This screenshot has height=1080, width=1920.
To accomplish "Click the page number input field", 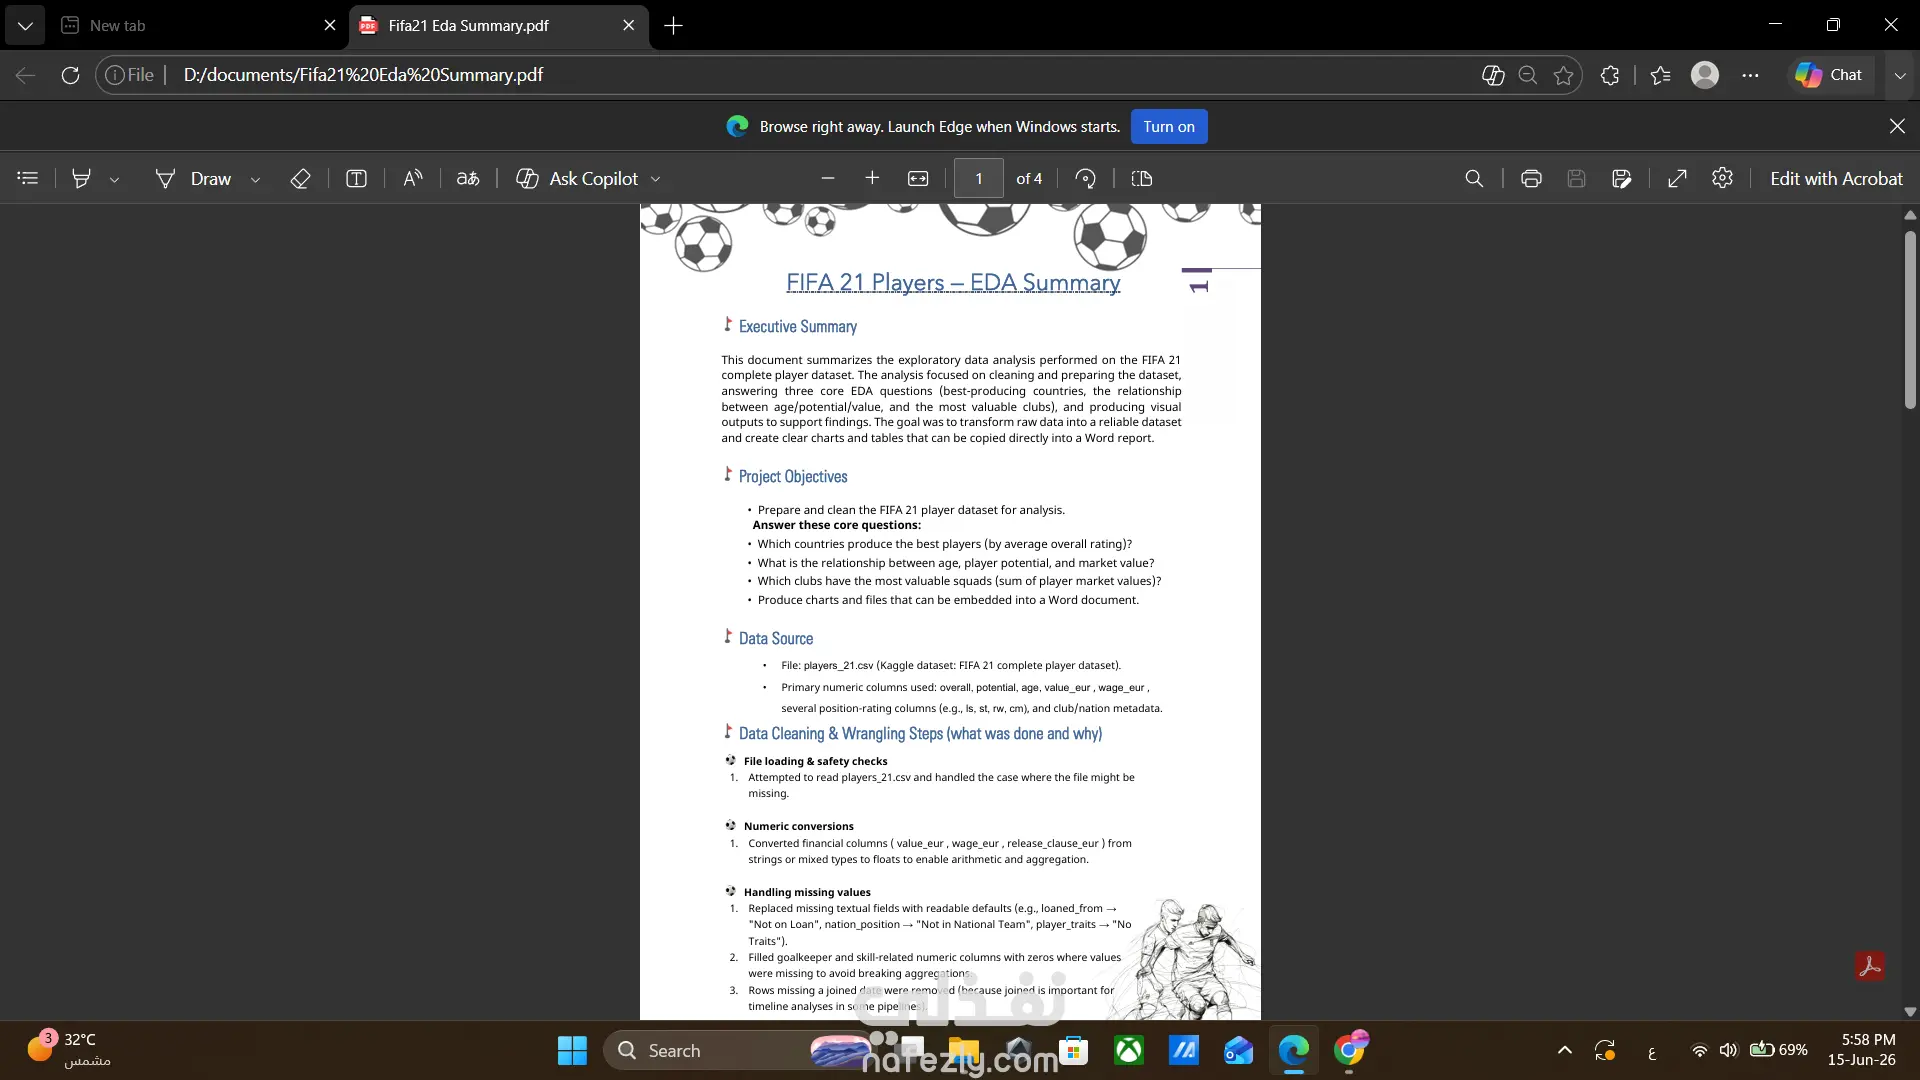I will 979,178.
